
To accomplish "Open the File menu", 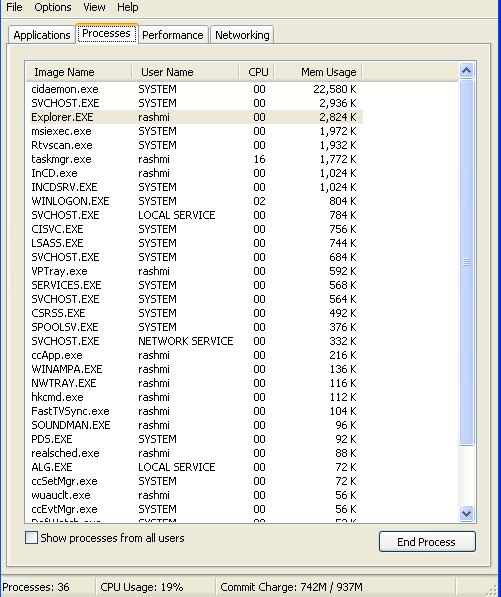I will point(14,7).
